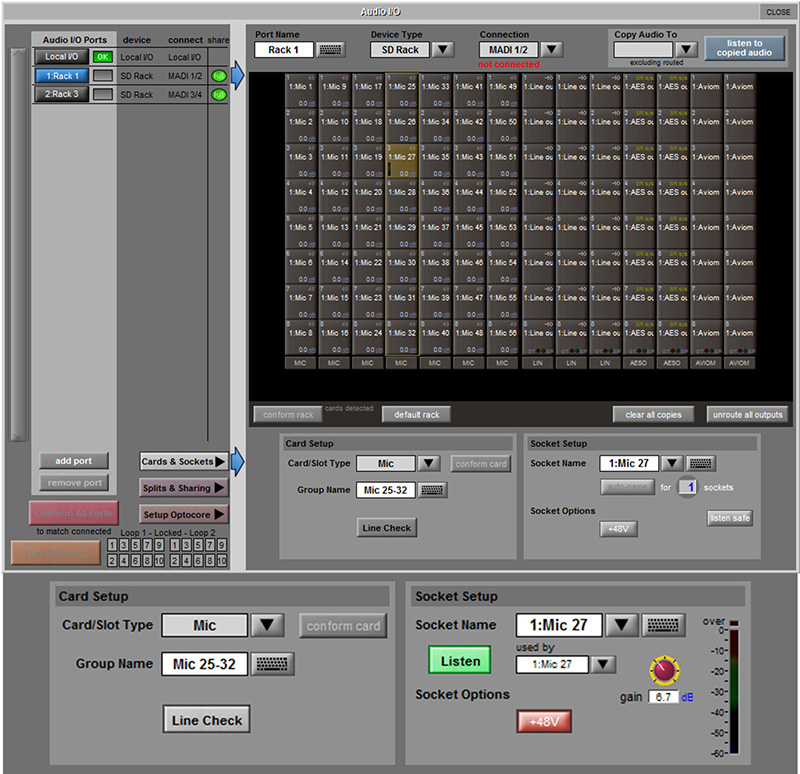The height and width of the screenshot is (774, 800).
Task: Select socket 1:Mic 49 in the grid
Action: 503,90
